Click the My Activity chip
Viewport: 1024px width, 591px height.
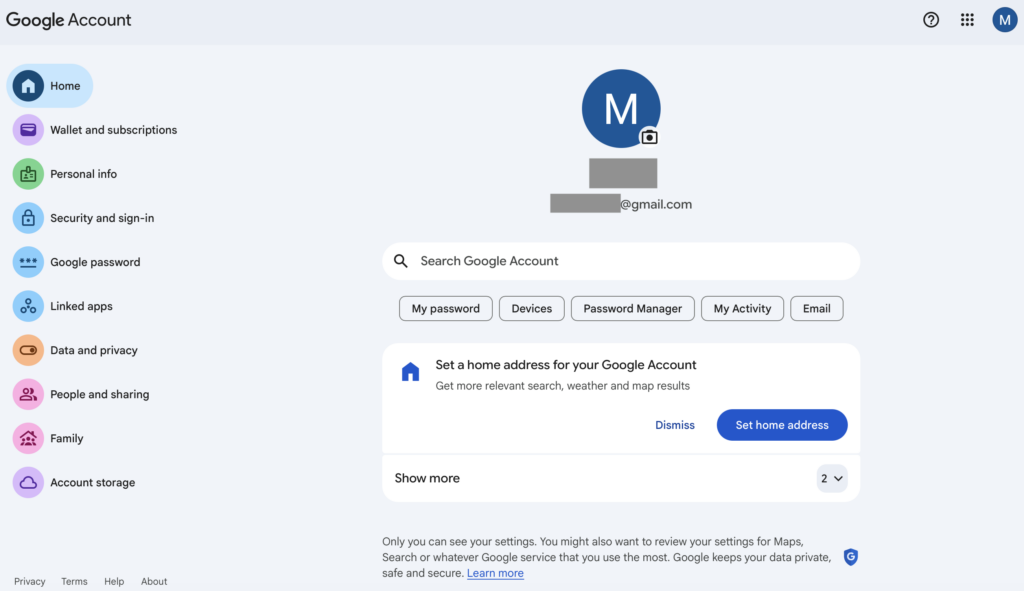click(x=742, y=308)
